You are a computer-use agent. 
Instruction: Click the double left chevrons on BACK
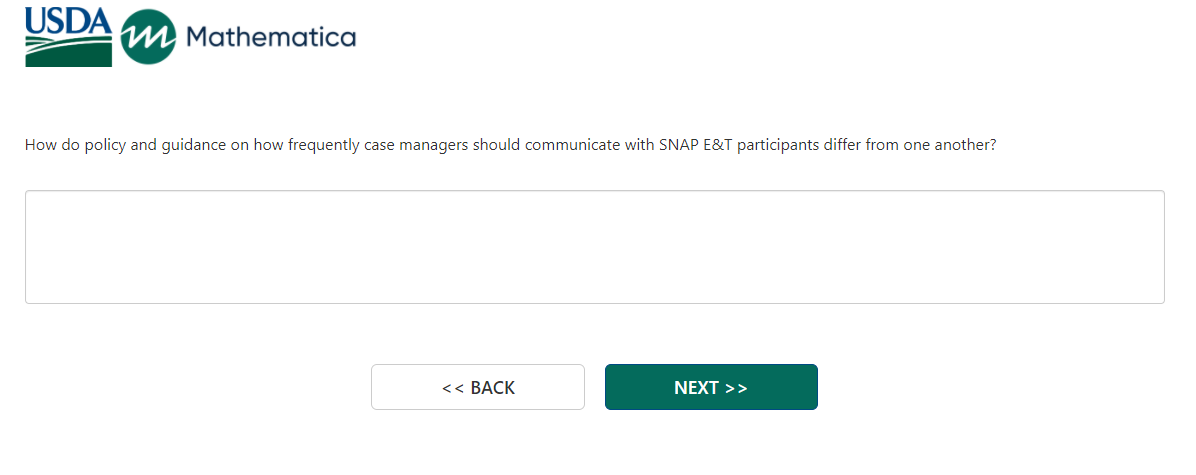click(x=452, y=388)
